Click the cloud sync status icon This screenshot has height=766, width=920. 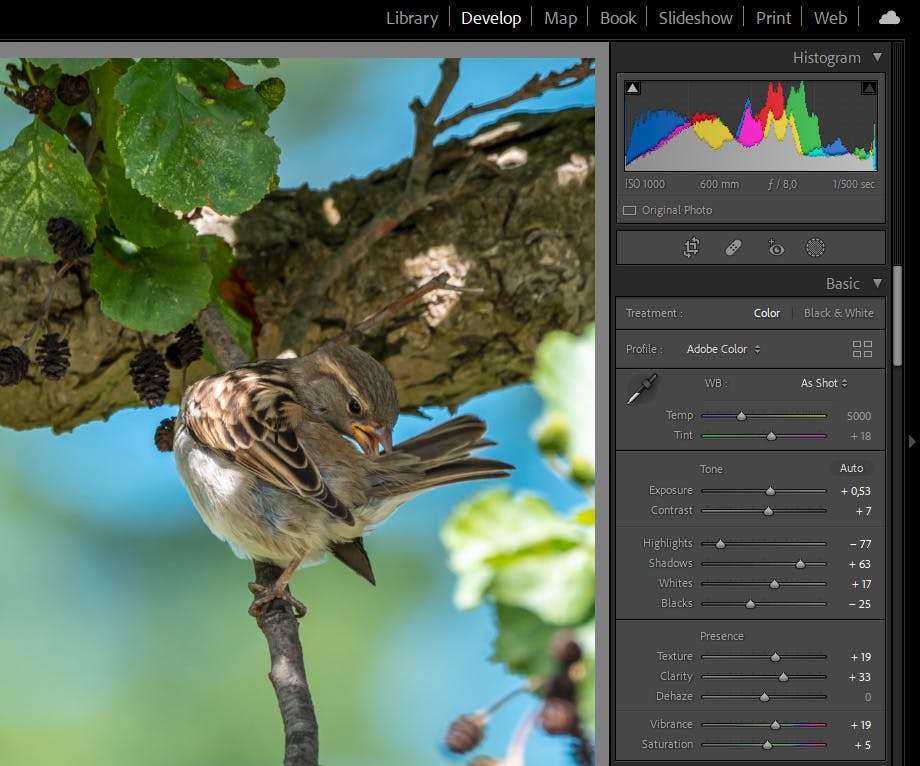click(888, 18)
